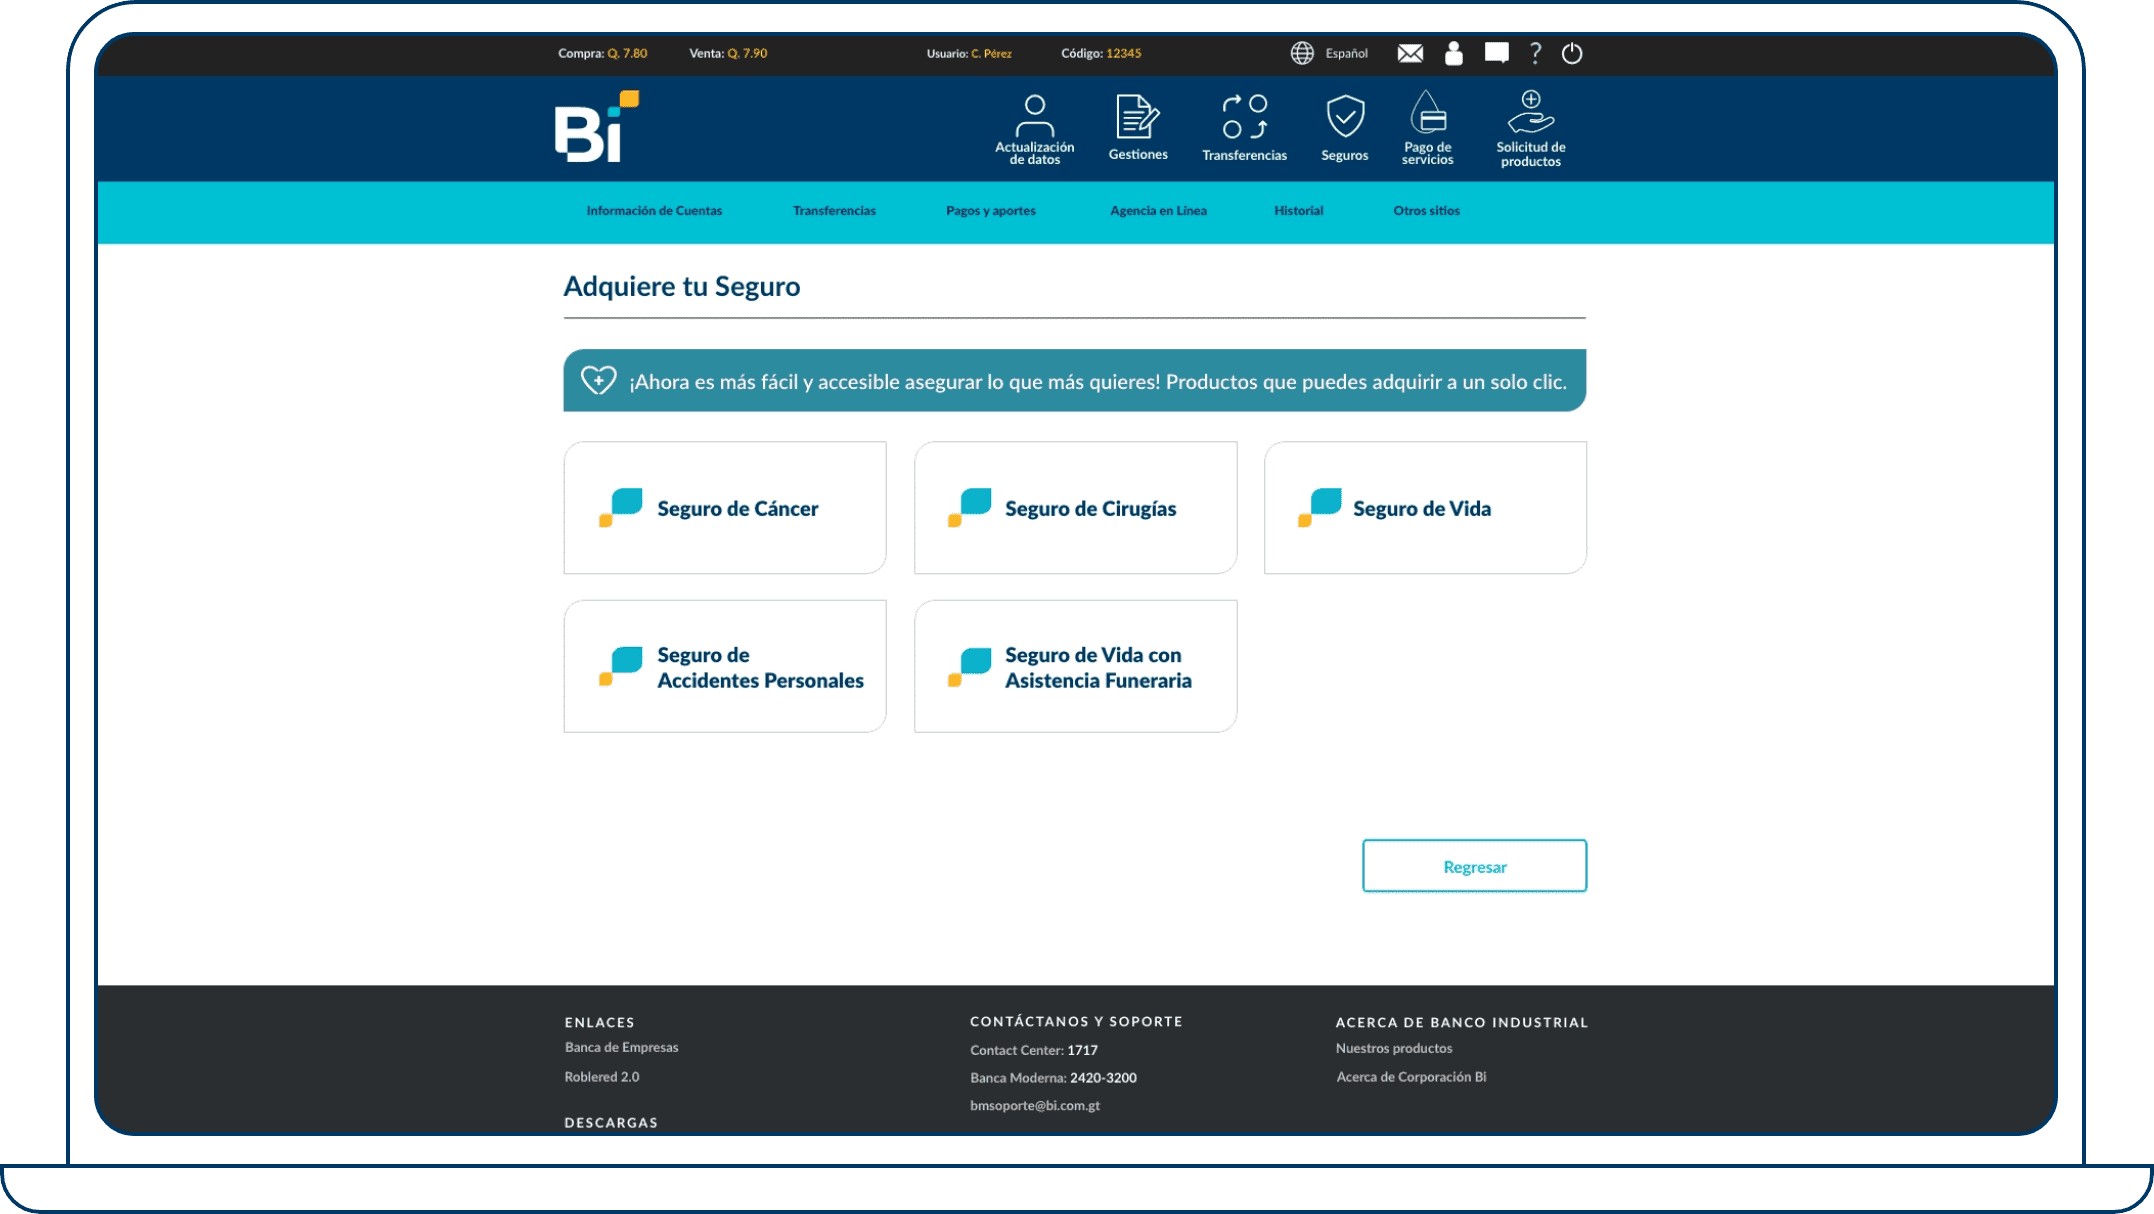Open the mail envelope icon
Screen dimensions: 2154x1214
point(1410,53)
